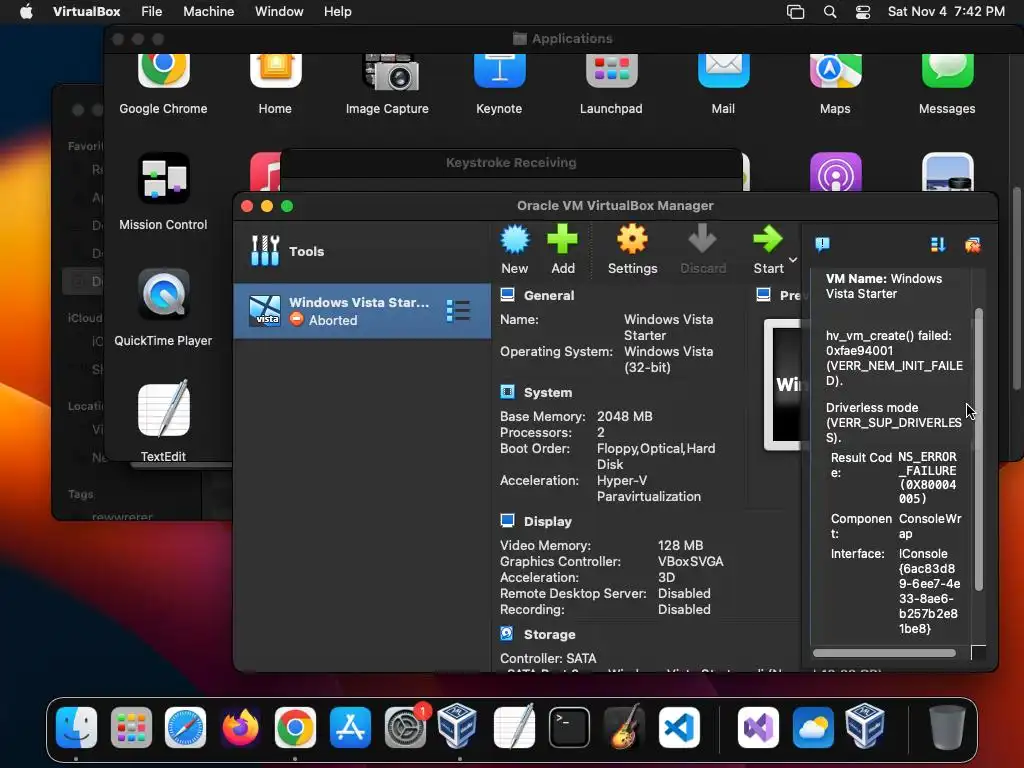
Task: Open Control Center in menu bar
Action: [x=863, y=12]
